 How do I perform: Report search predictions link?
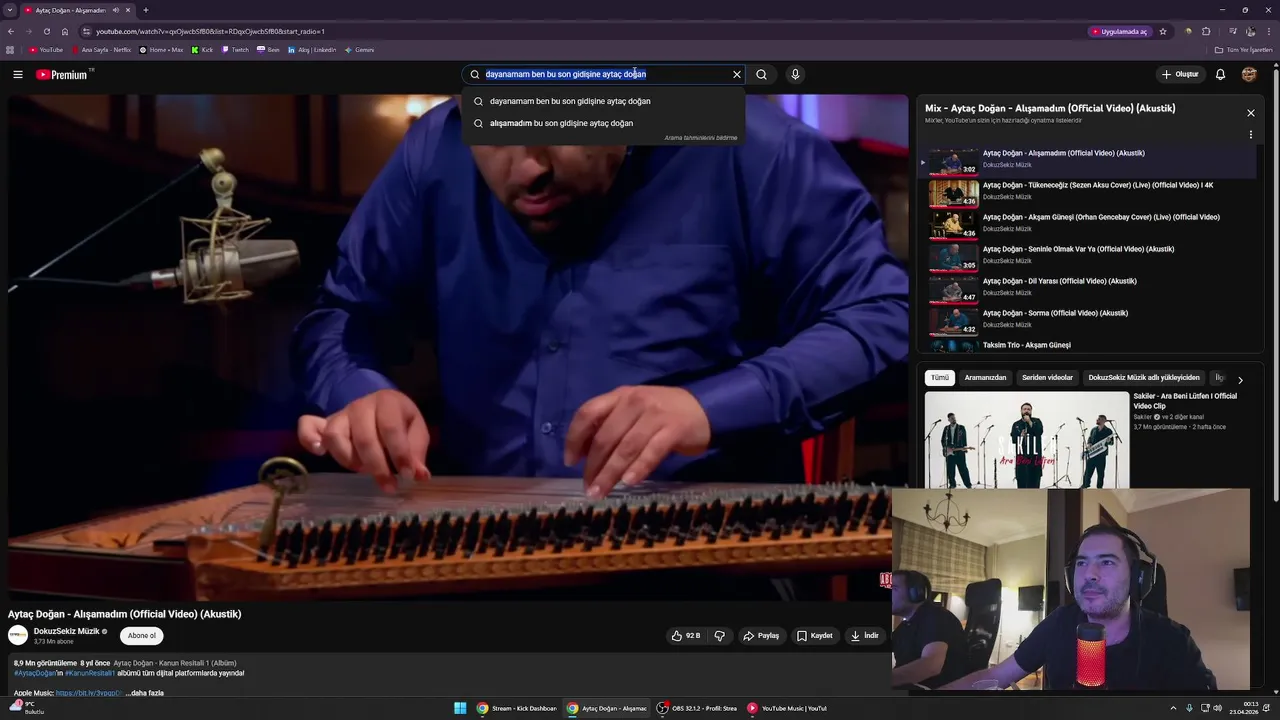700,138
